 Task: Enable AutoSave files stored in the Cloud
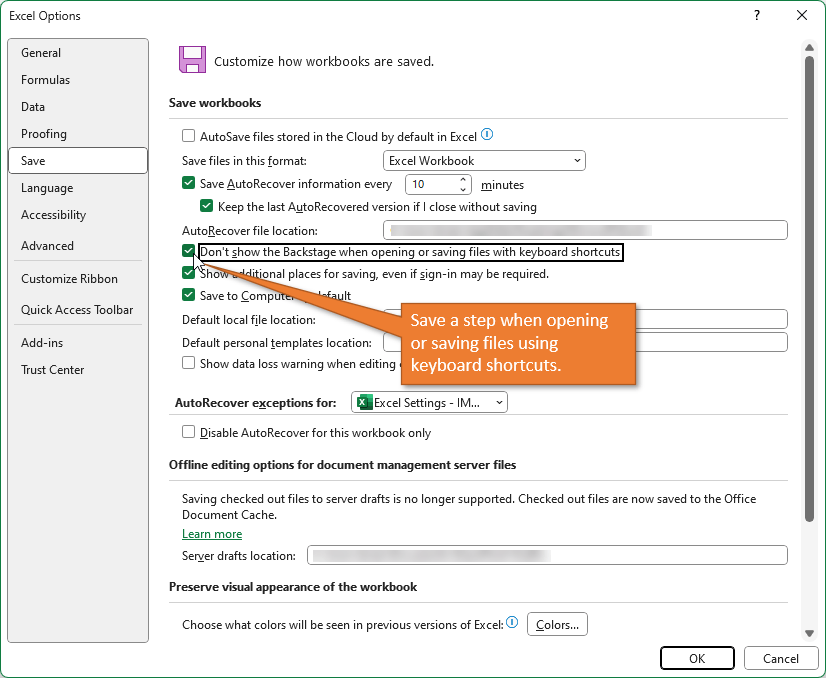[189, 136]
